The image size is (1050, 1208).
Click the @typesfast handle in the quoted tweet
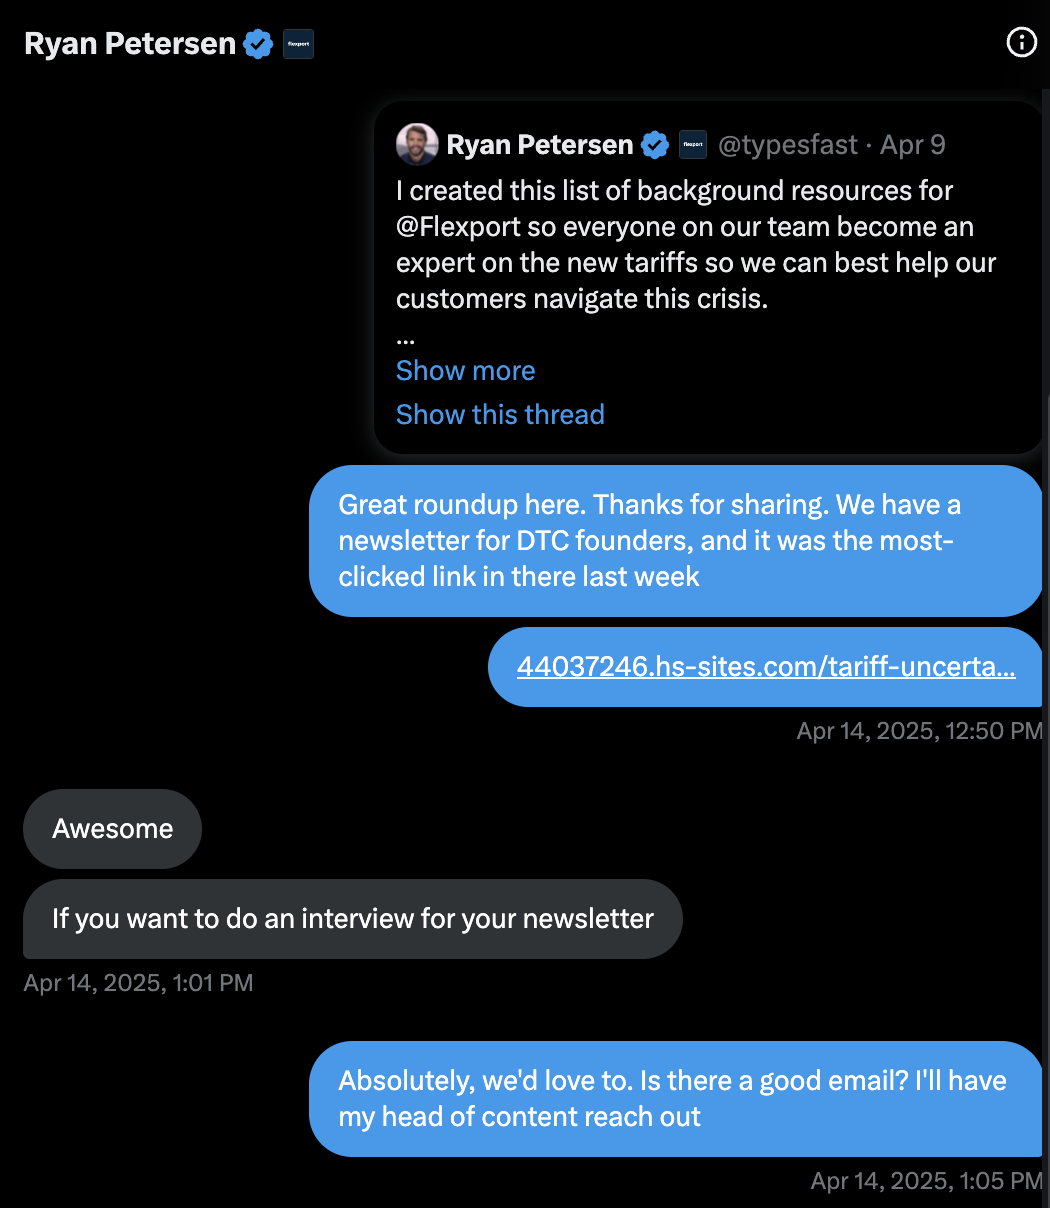coord(787,145)
